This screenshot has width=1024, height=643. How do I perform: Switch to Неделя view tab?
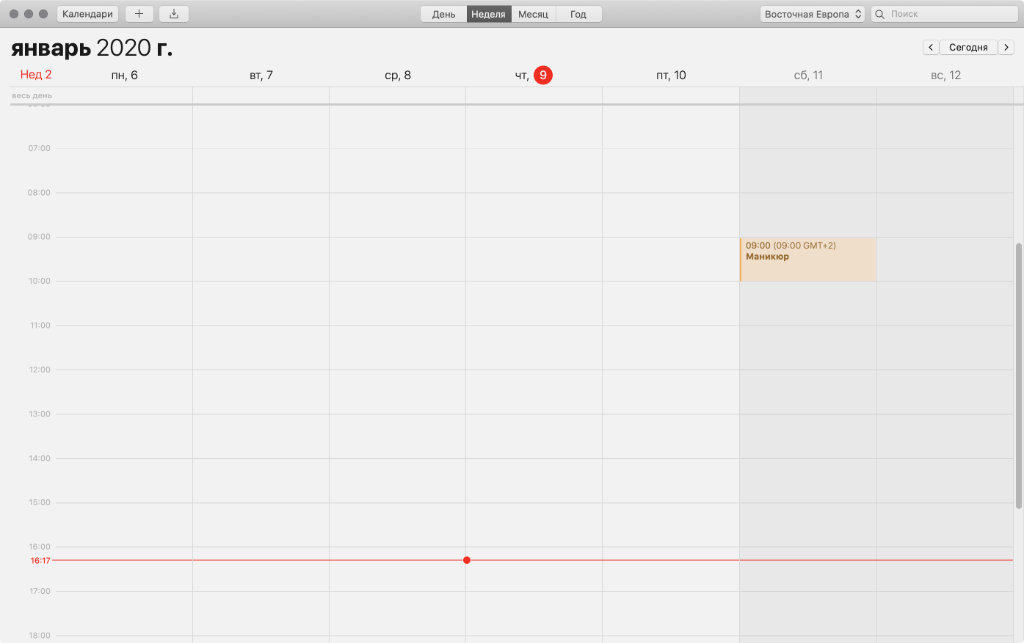(x=489, y=14)
